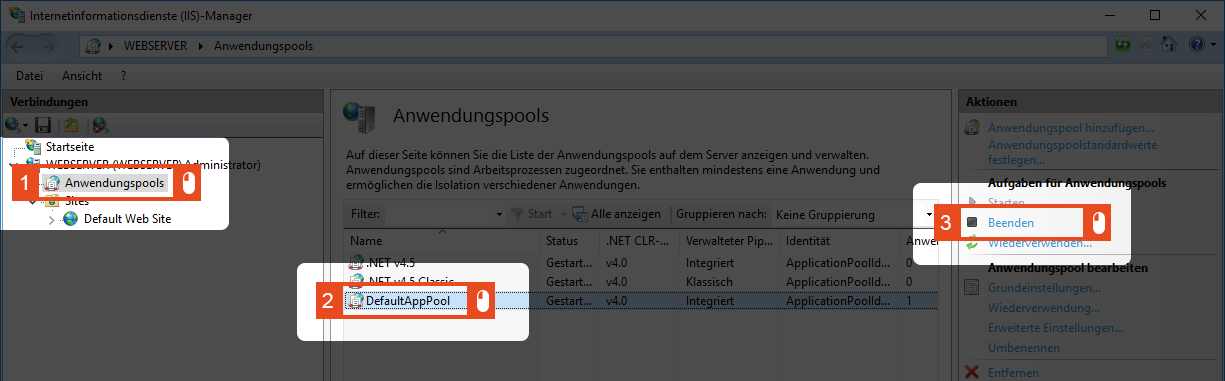1225x381 pixels.
Task: Sort by the .NET CLR column header
Action: pos(639,241)
